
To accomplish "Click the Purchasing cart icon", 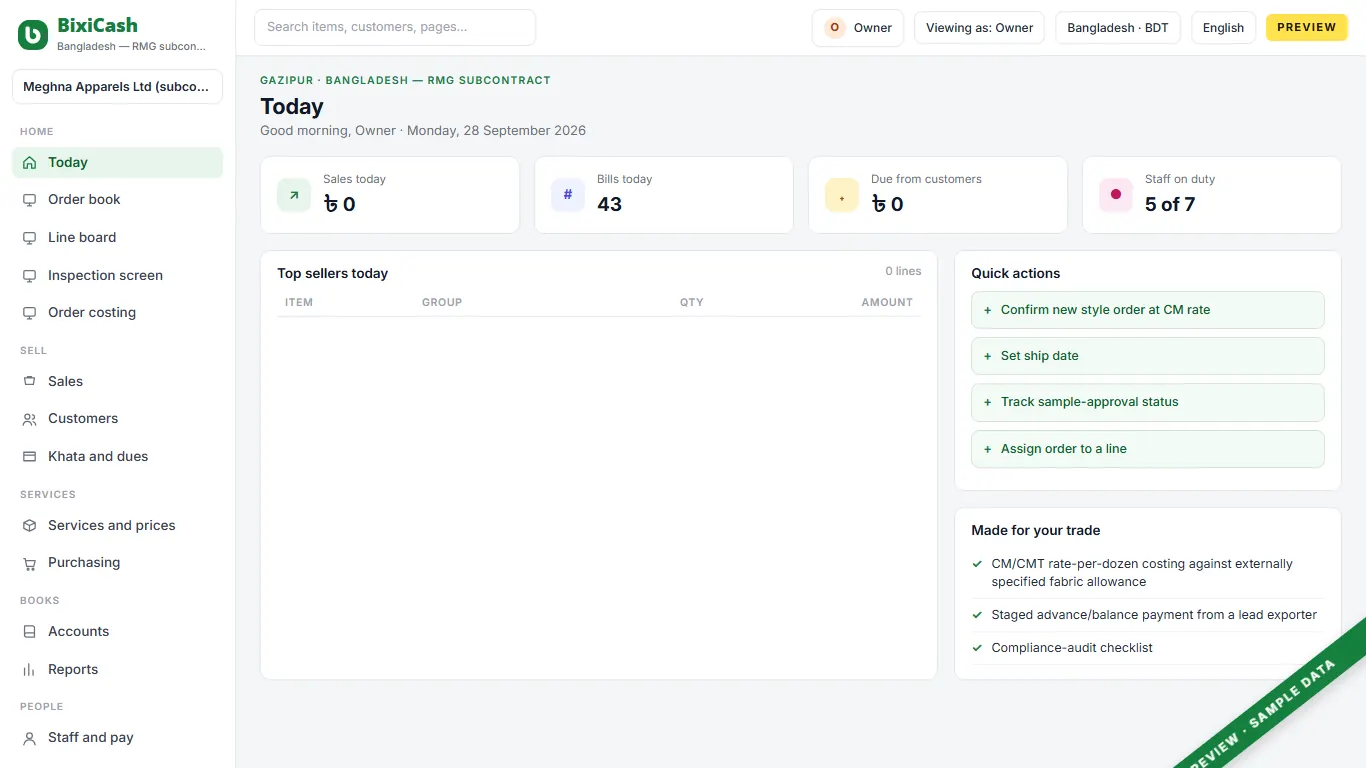I will (29, 563).
